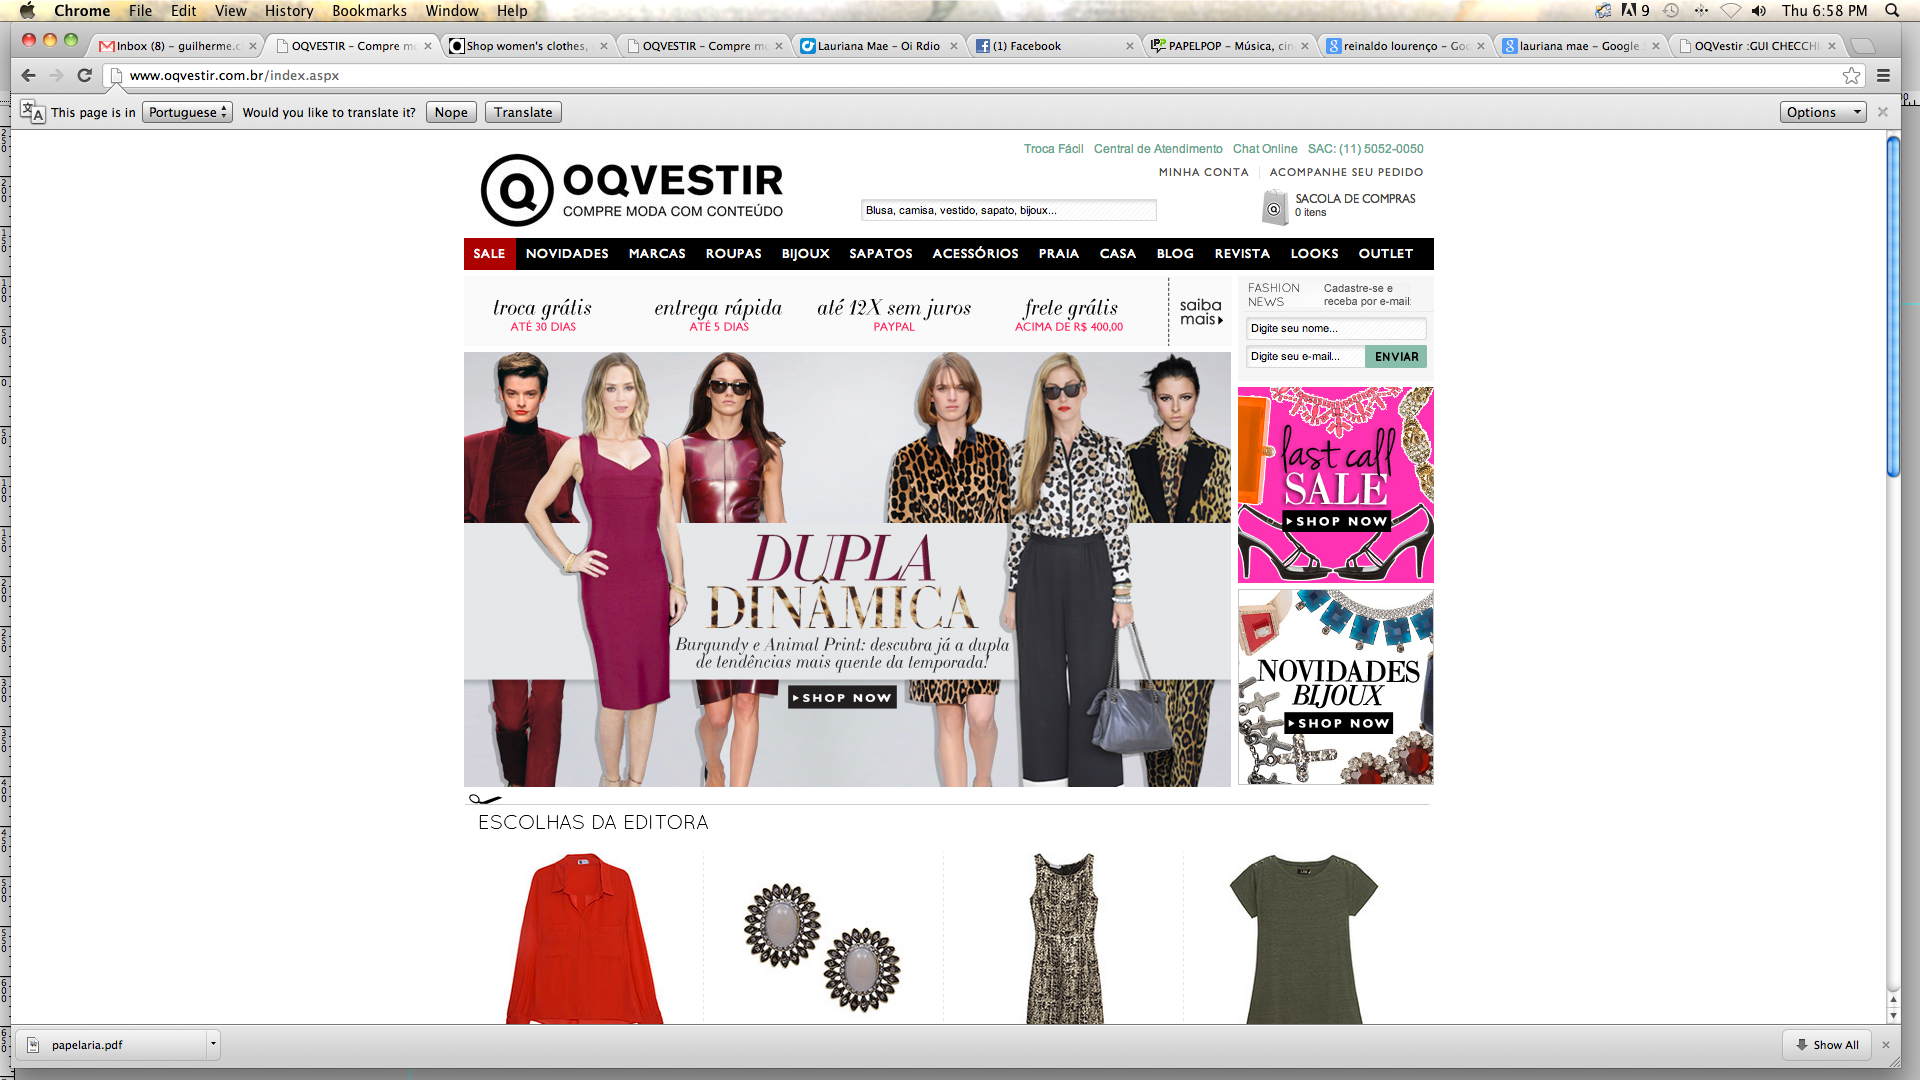The width and height of the screenshot is (1920, 1080).
Task: Open the ROUPAS navigation menu
Action: (733, 254)
